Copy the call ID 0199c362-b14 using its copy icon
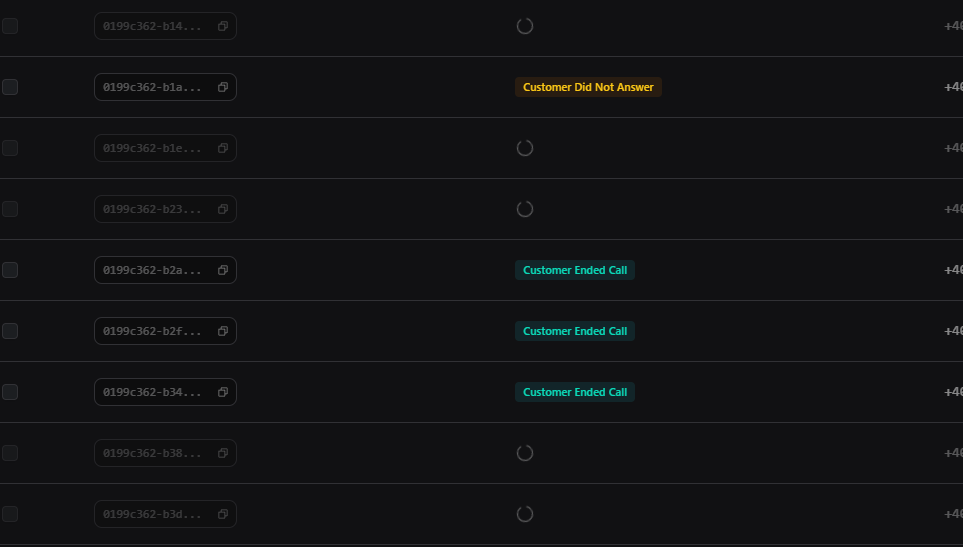Screen dimensions: 963x547 [x=223, y=26]
